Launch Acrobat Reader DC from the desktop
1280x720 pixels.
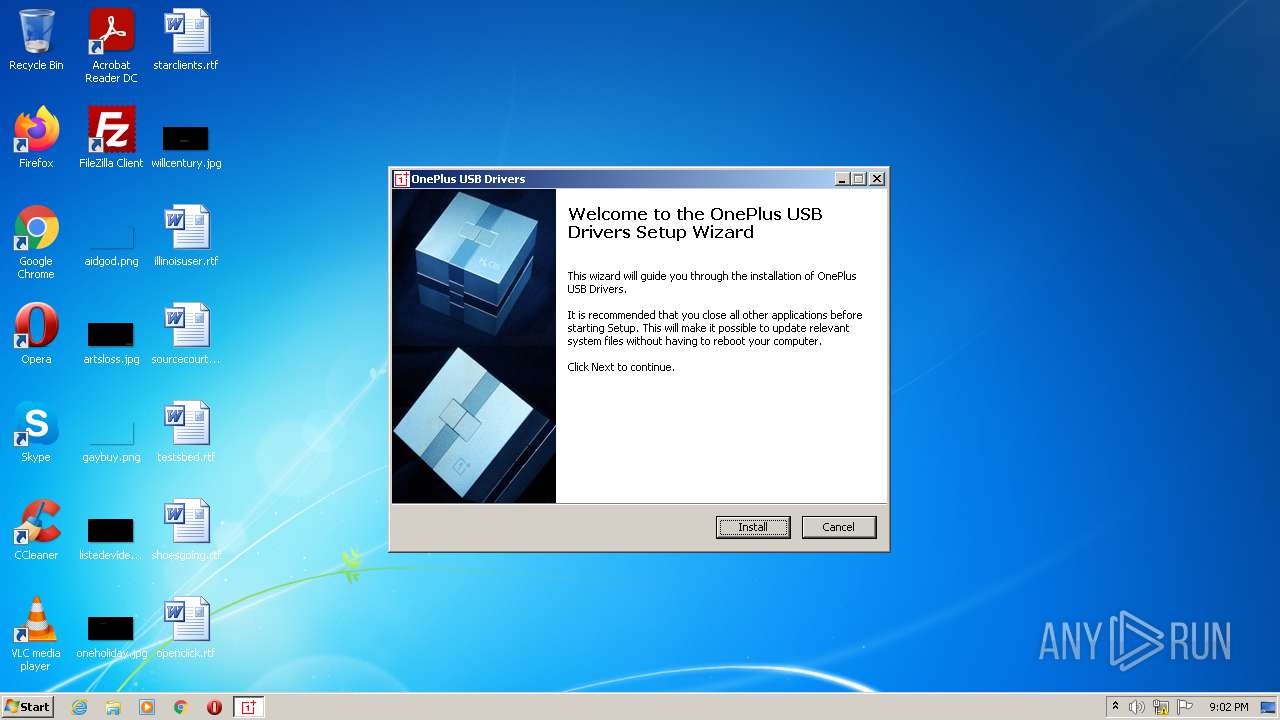(x=111, y=46)
